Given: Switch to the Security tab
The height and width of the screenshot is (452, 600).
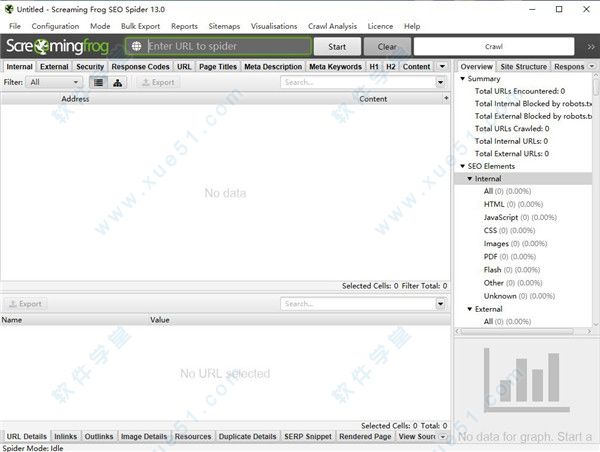Looking at the screenshot, I should 90,67.
